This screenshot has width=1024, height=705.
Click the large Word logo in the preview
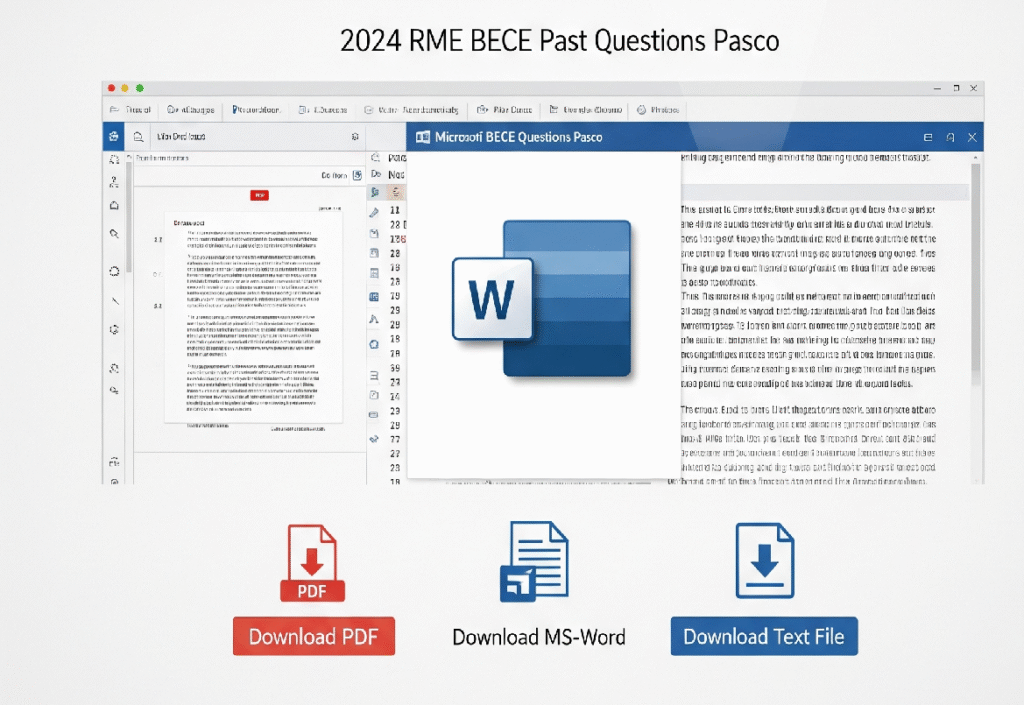pos(542,298)
